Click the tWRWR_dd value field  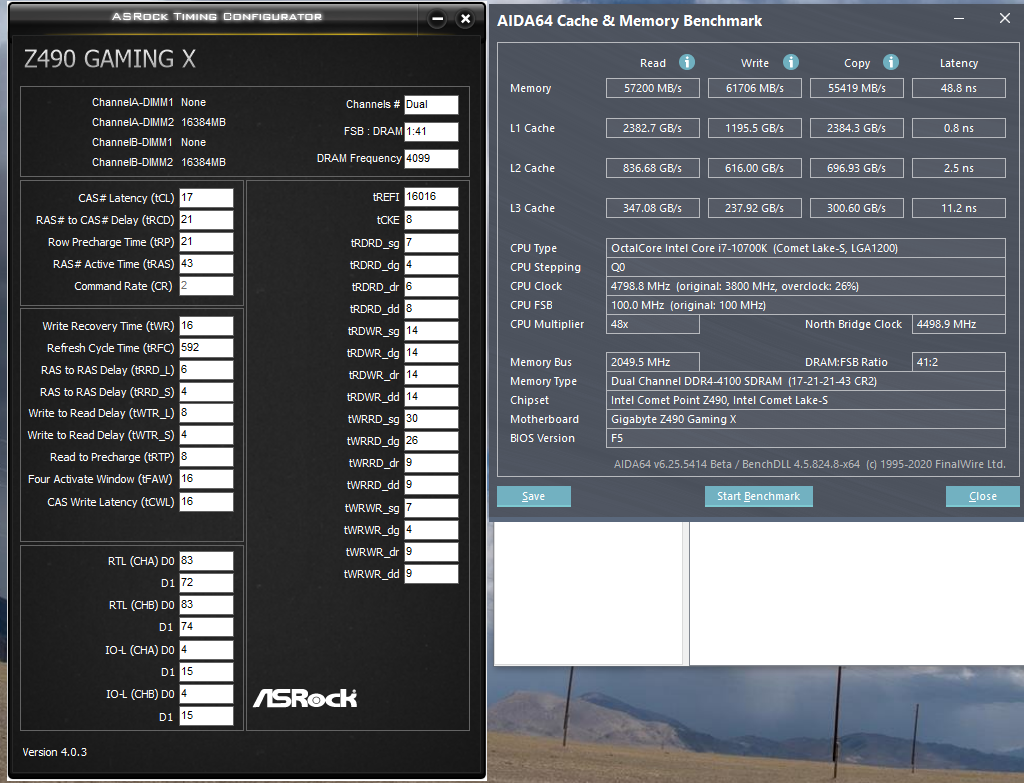(x=431, y=574)
